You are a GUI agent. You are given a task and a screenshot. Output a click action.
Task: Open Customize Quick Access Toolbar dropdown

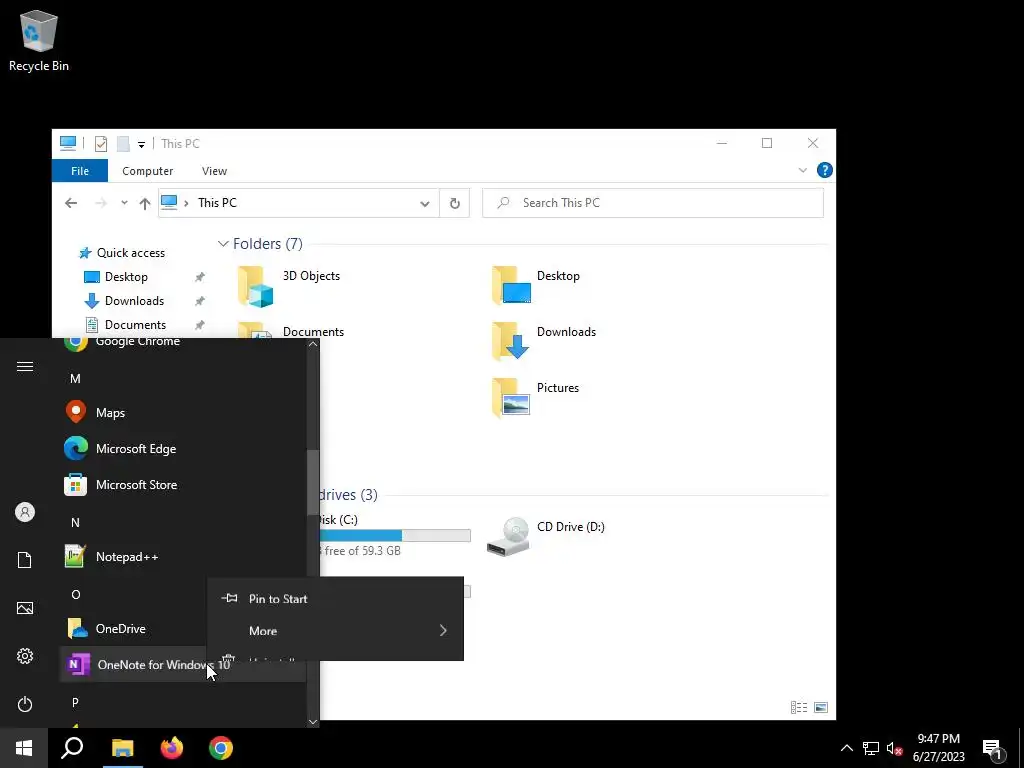[141, 144]
